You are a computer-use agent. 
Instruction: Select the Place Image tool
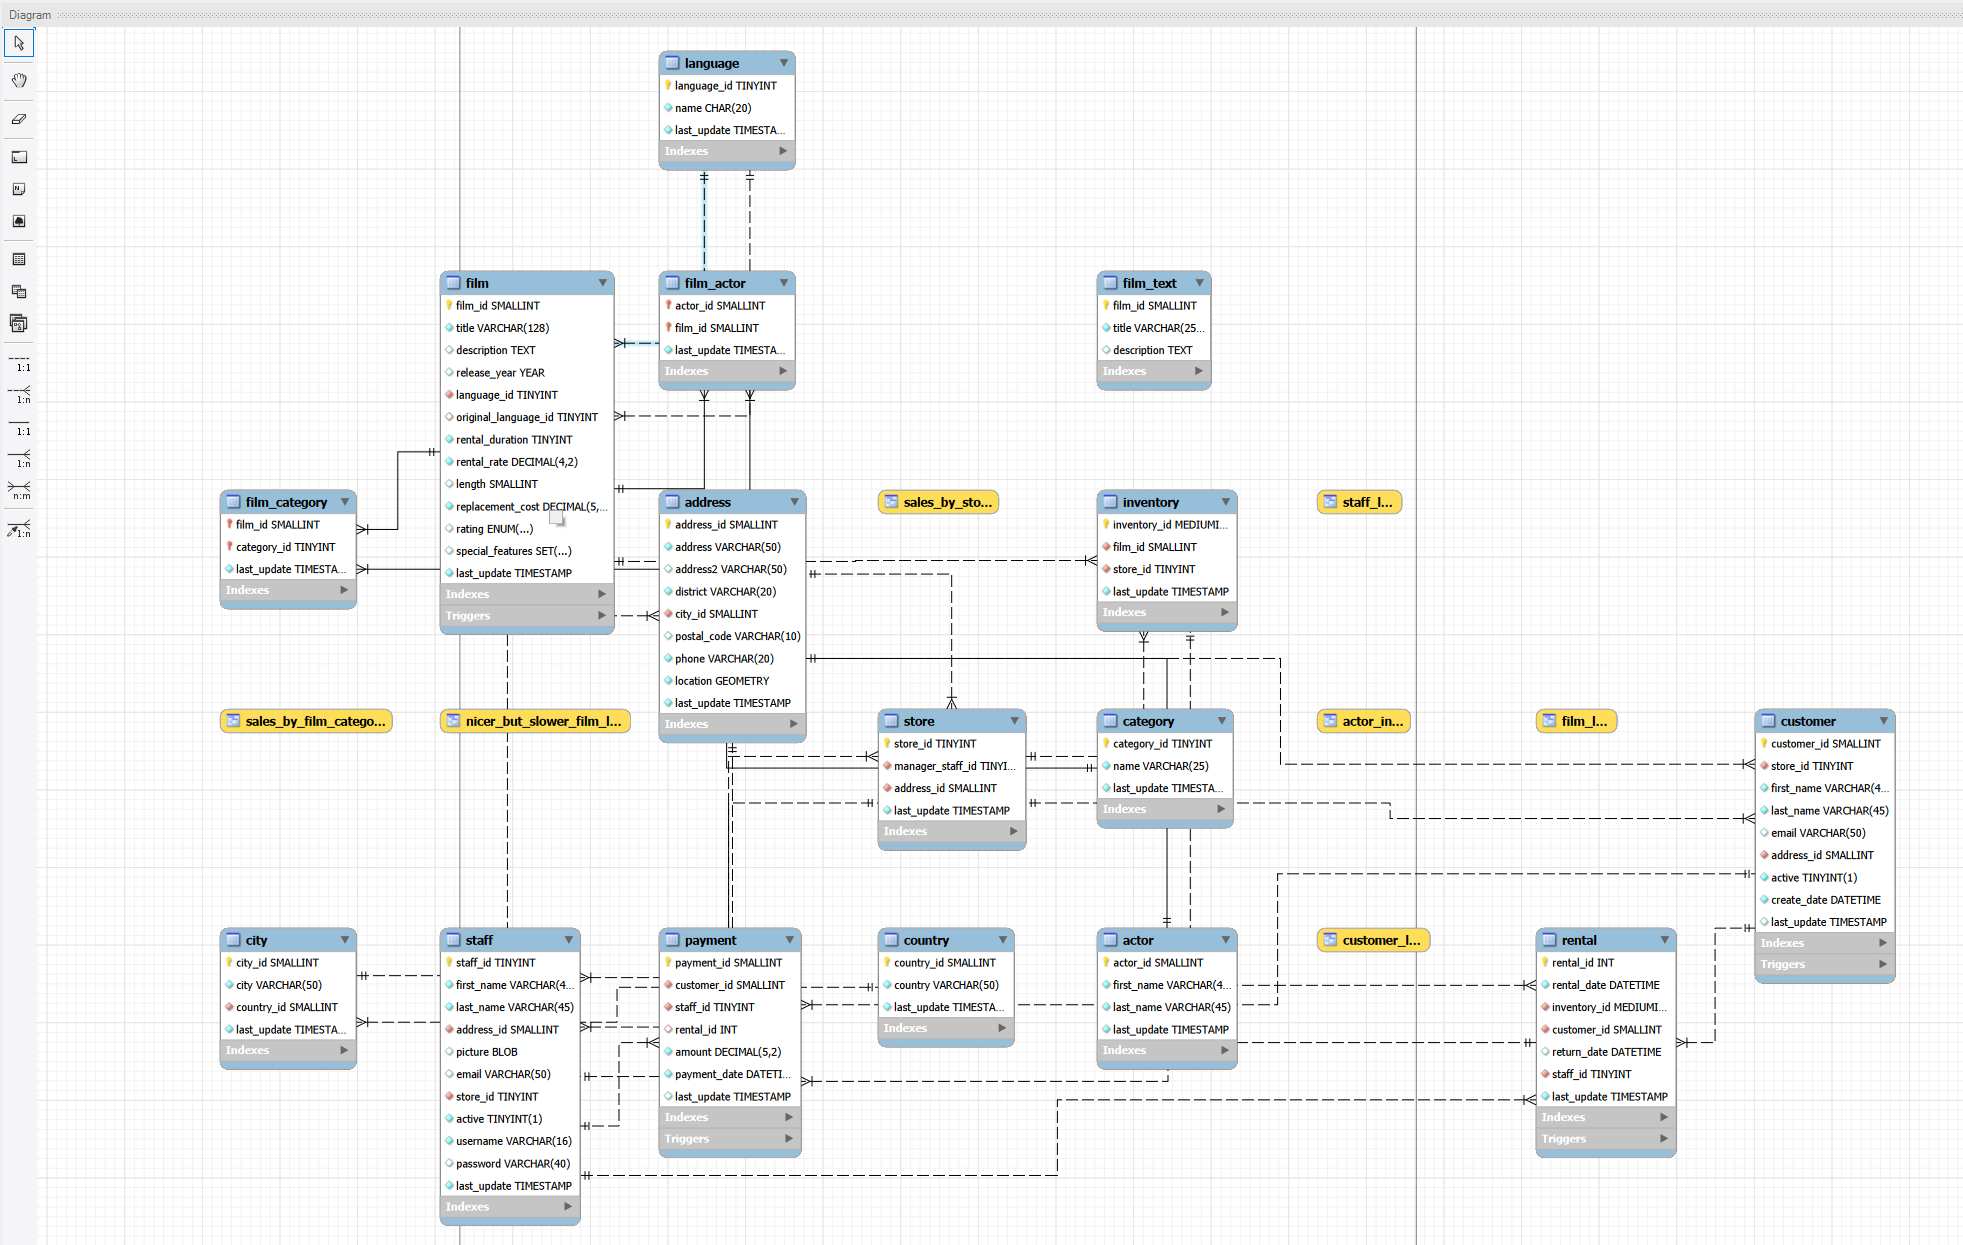click(x=19, y=221)
